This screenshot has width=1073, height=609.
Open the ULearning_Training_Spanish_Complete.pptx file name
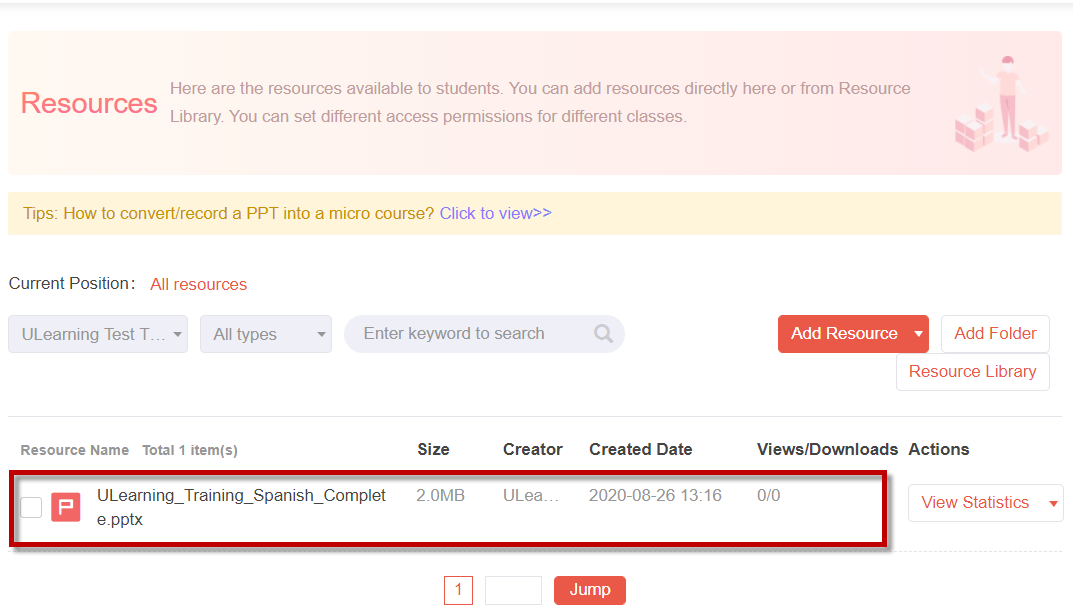tap(242, 507)
